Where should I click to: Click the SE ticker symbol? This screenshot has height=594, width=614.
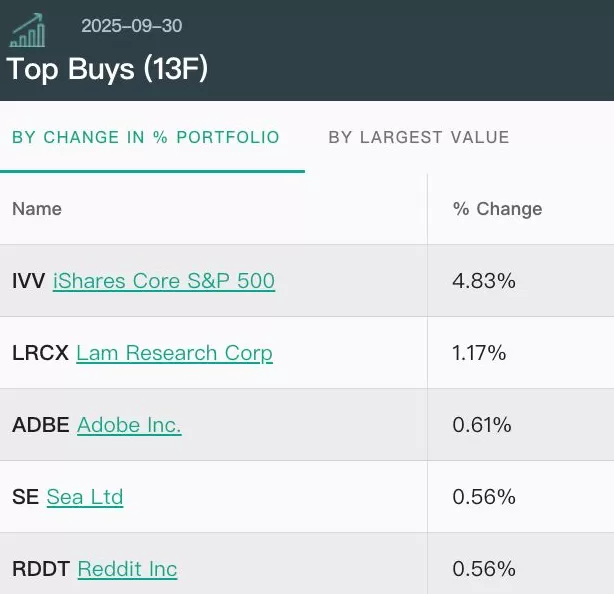point(25,497)
